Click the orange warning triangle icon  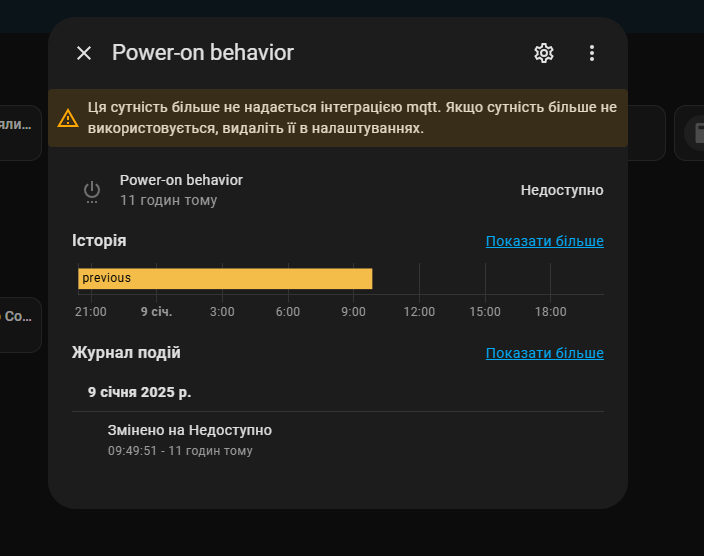(x=68, y=119)
